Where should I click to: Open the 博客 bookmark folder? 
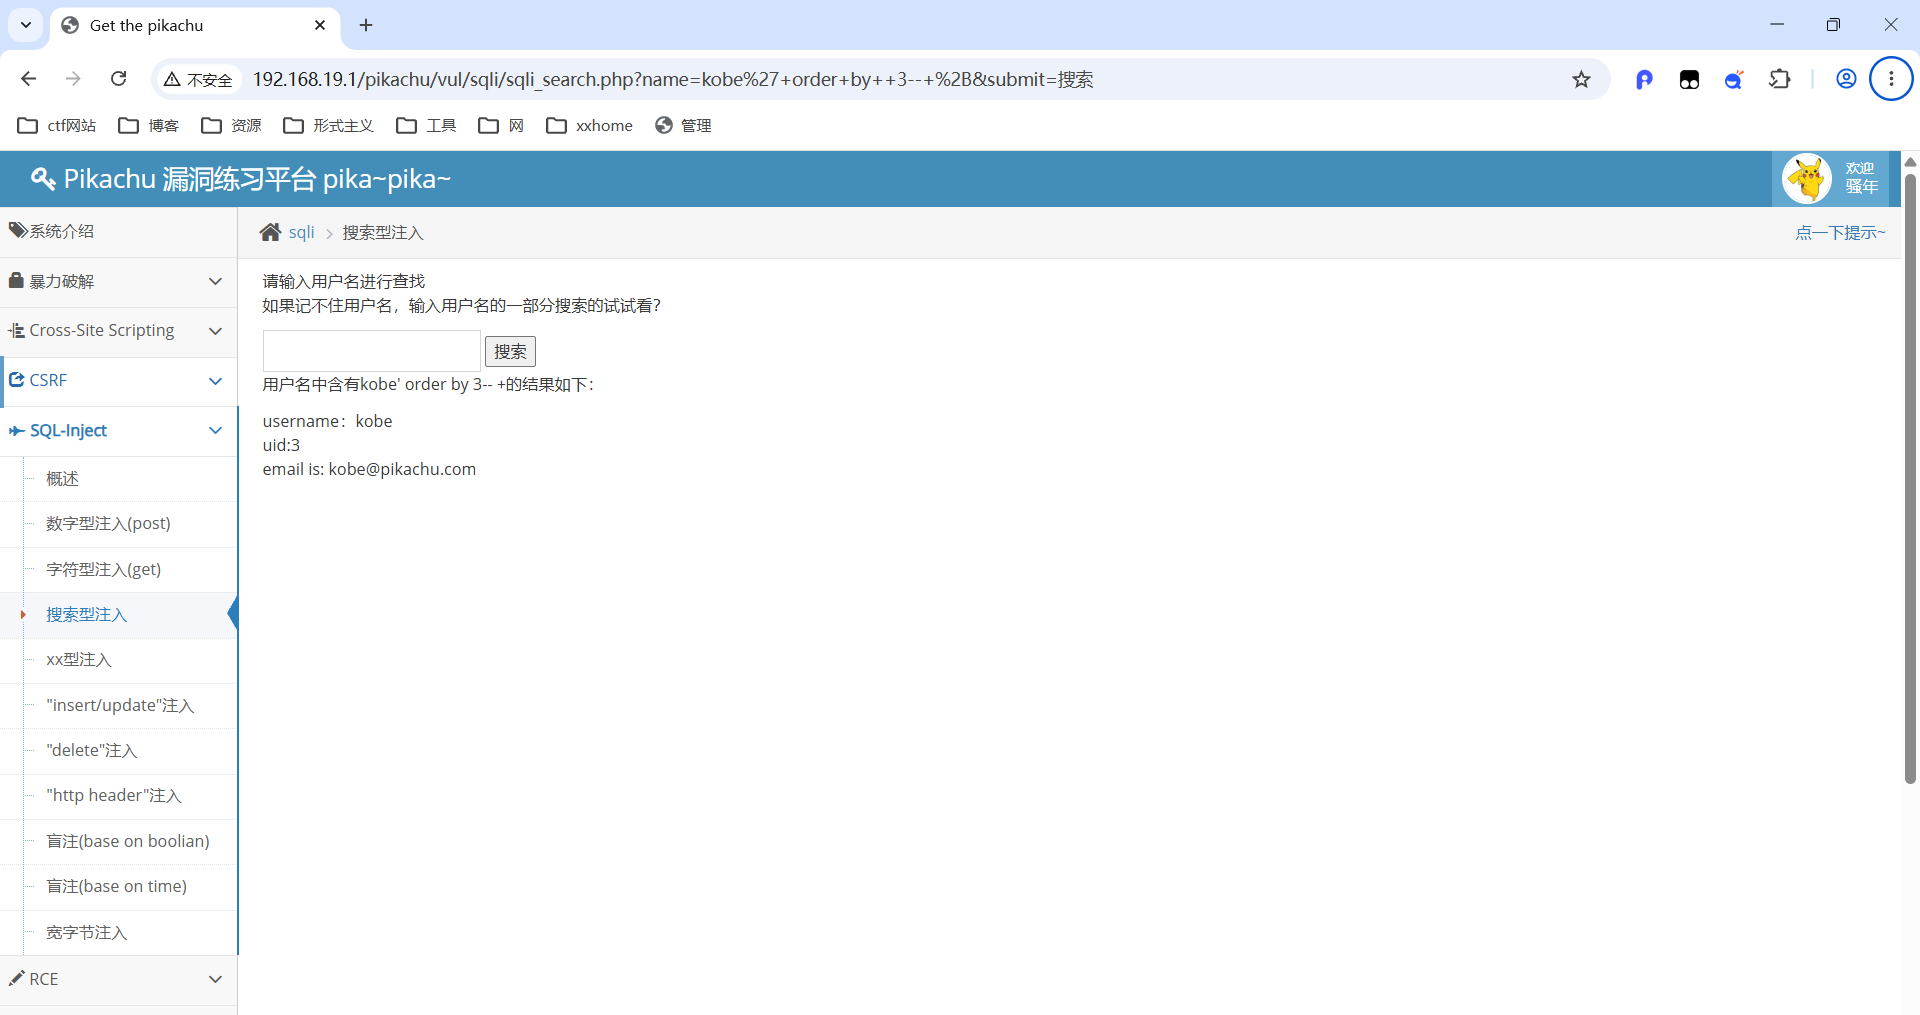coord(148,125)
